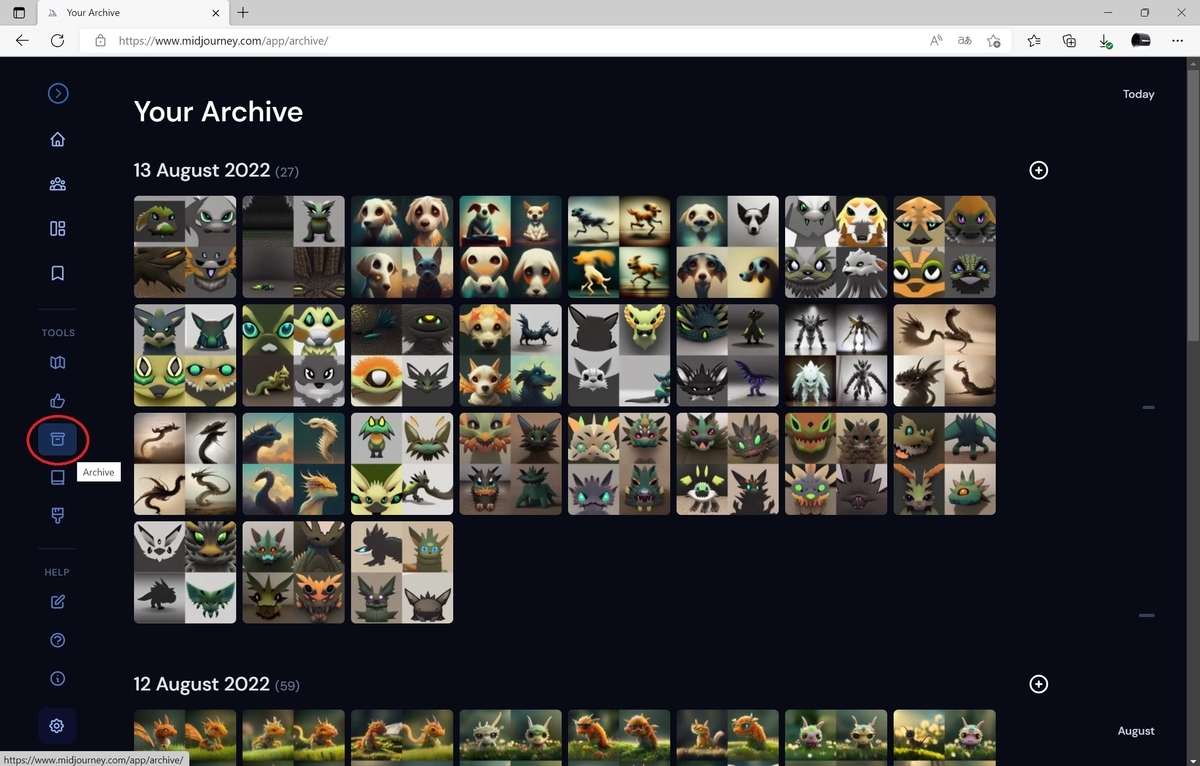Open the thumbnail with a large orange eye creature
The image size is (1200, 766).
(402, 355)
